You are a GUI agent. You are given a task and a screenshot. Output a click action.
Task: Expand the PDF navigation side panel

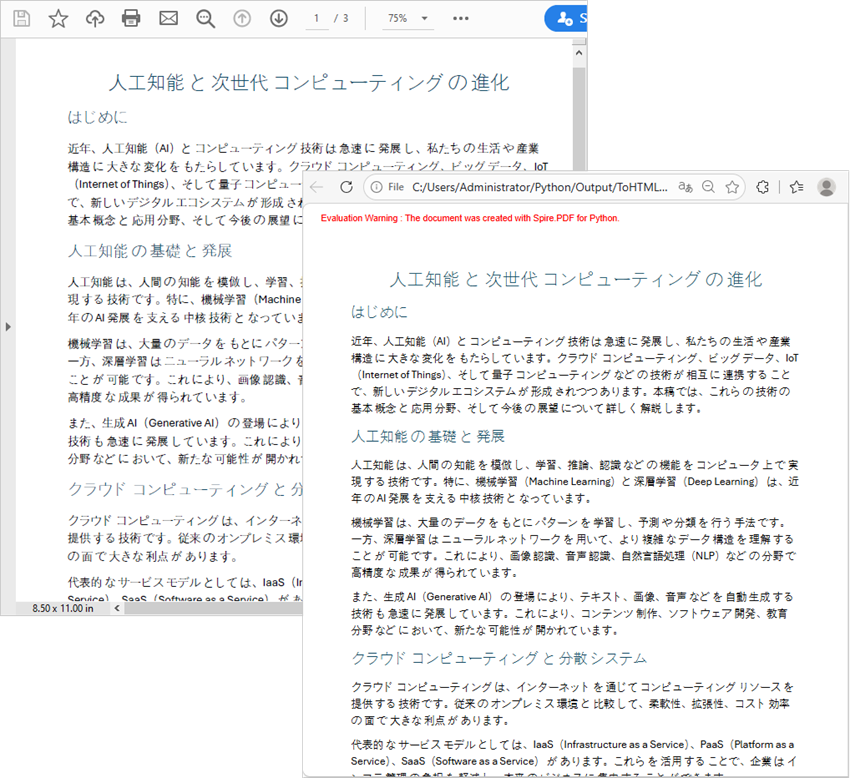7,326
